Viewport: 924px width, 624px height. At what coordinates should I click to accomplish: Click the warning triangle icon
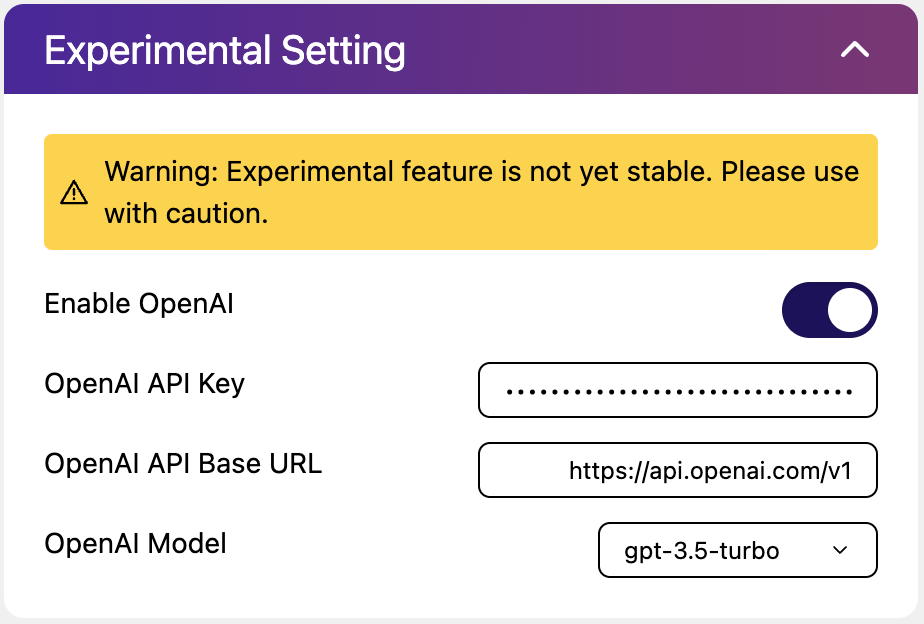74,193
